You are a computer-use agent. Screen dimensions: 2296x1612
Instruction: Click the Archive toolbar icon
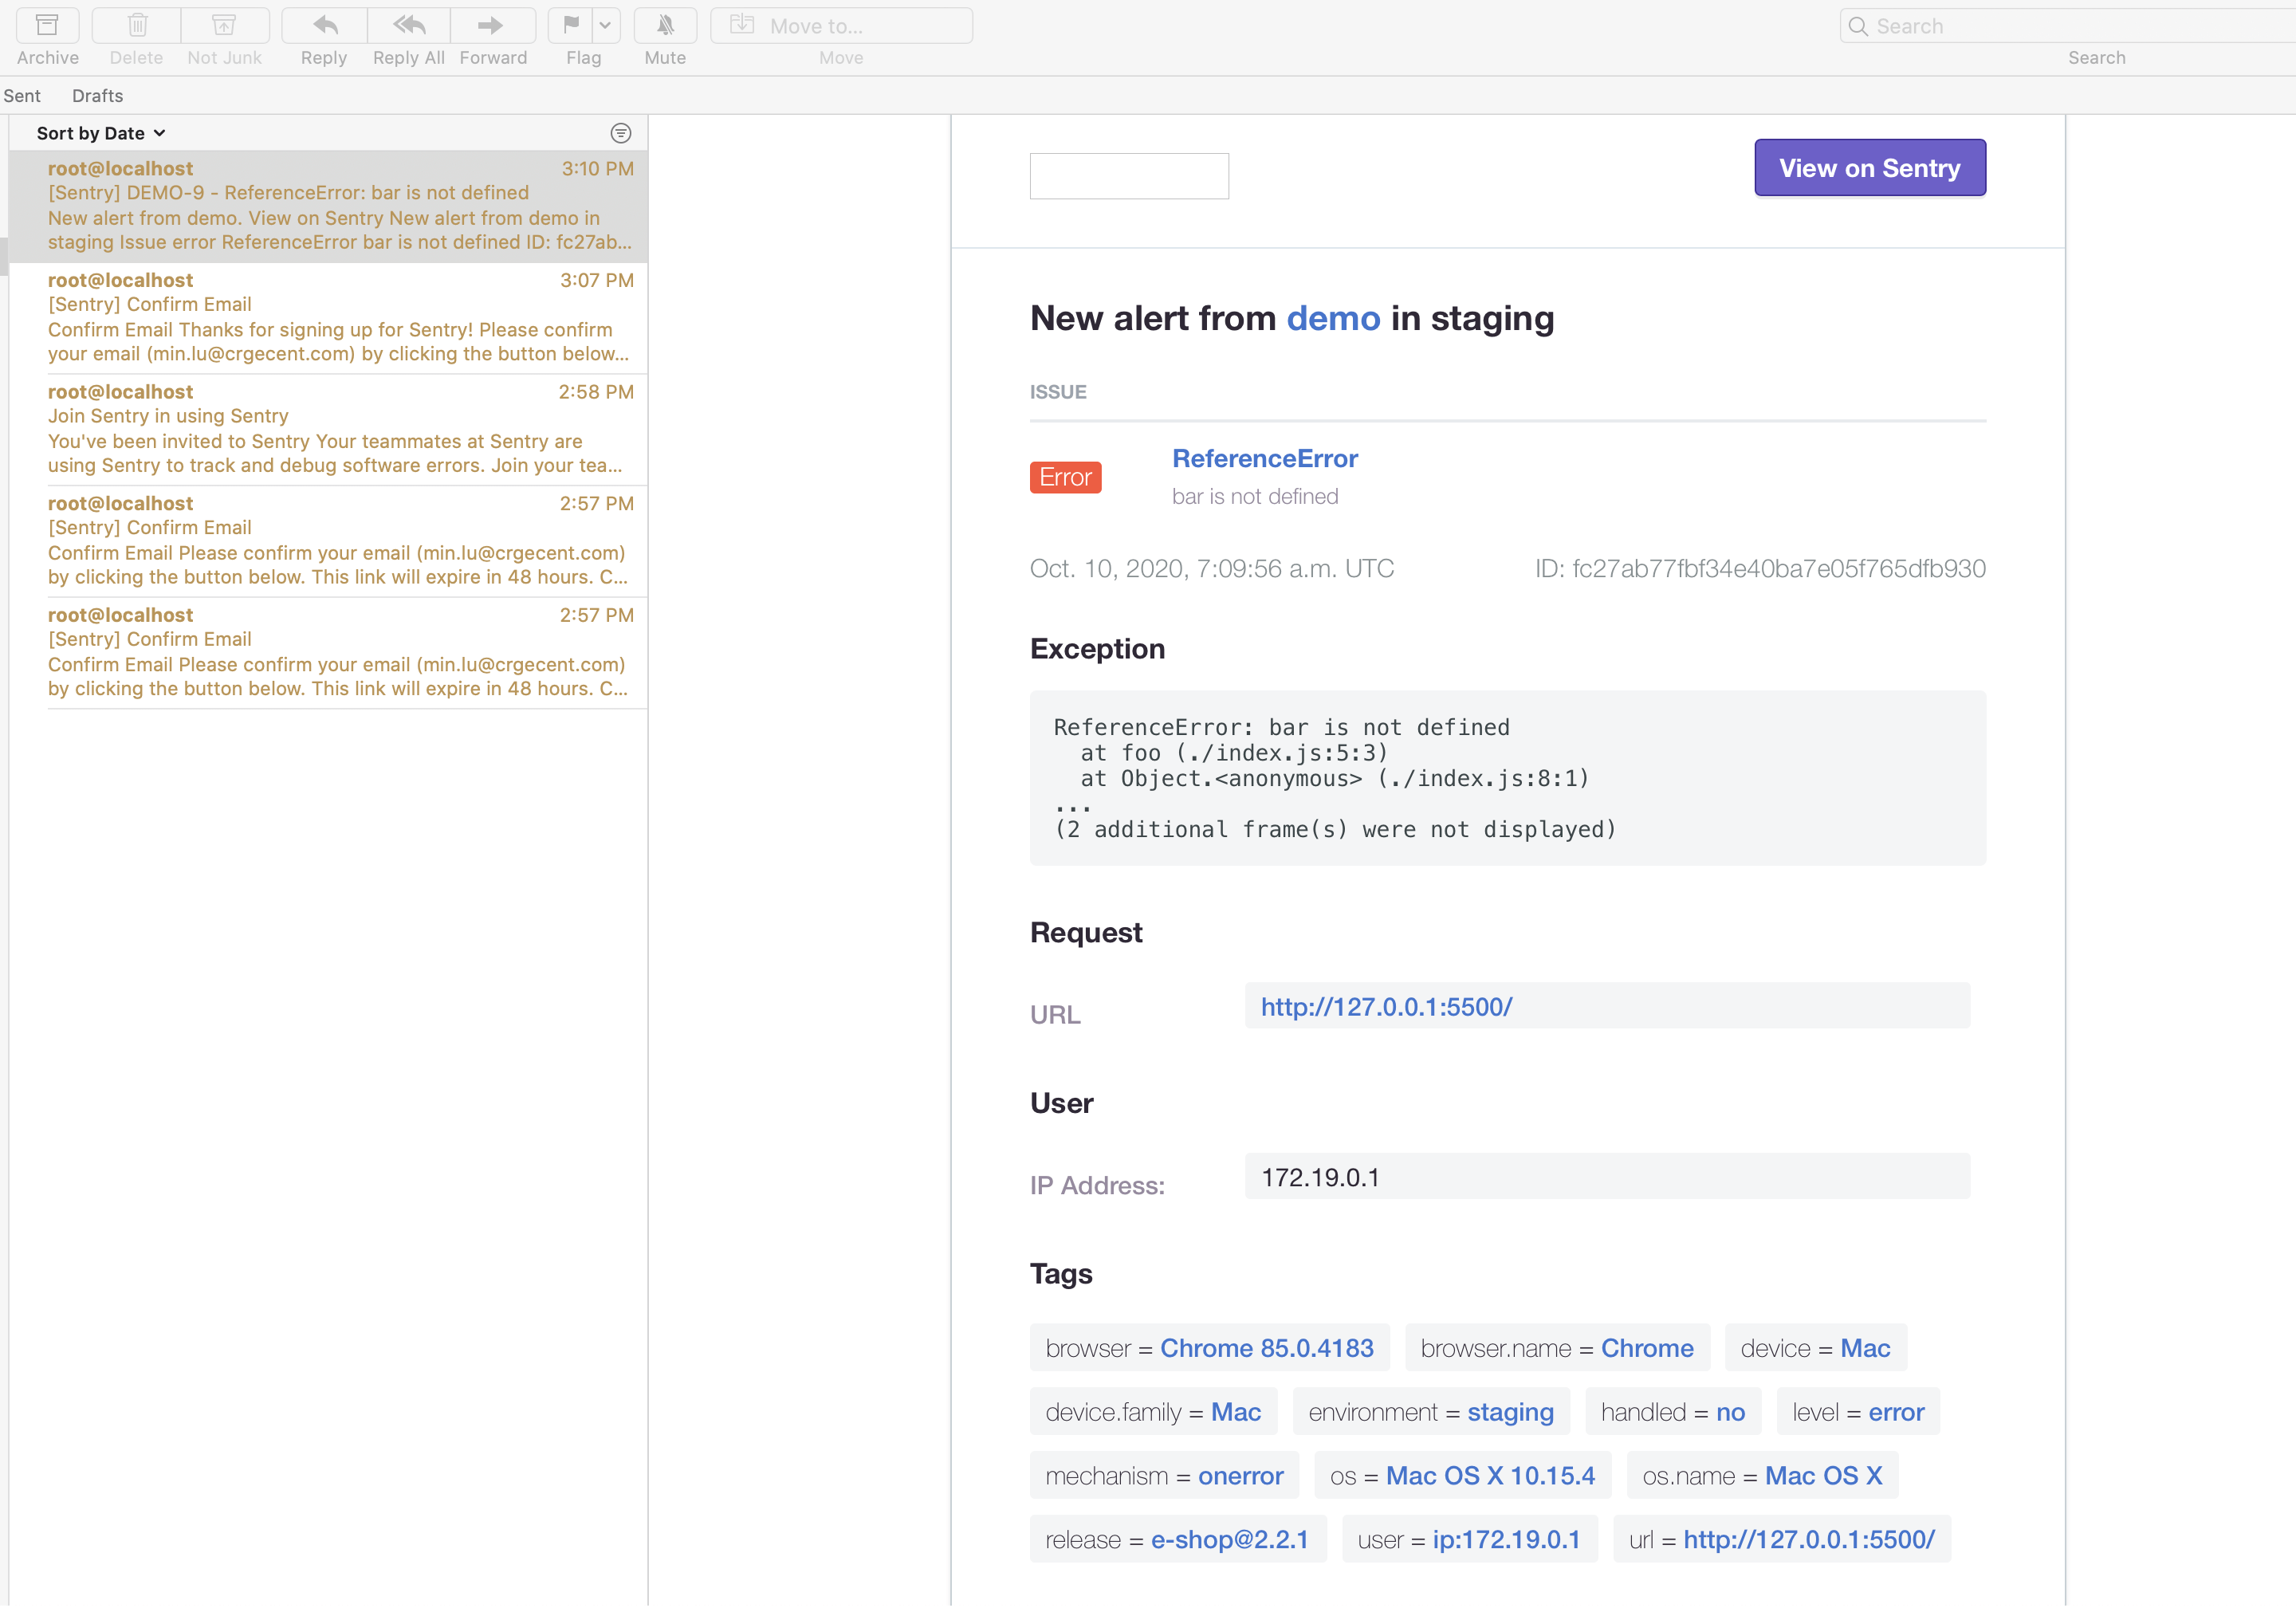point(47,26)
